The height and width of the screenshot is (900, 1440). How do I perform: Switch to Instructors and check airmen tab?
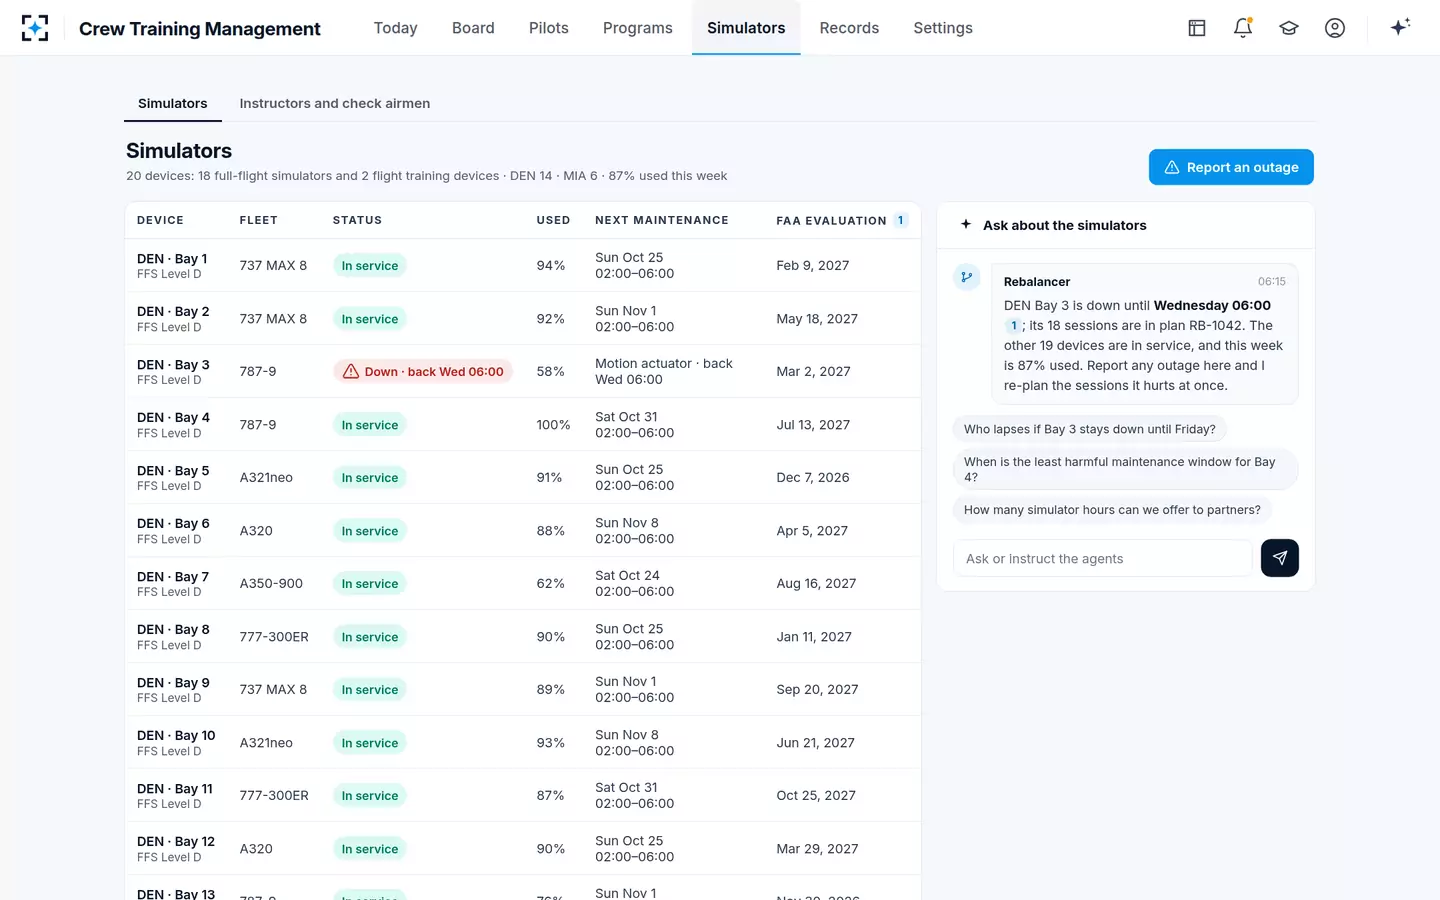click(335, 103)
